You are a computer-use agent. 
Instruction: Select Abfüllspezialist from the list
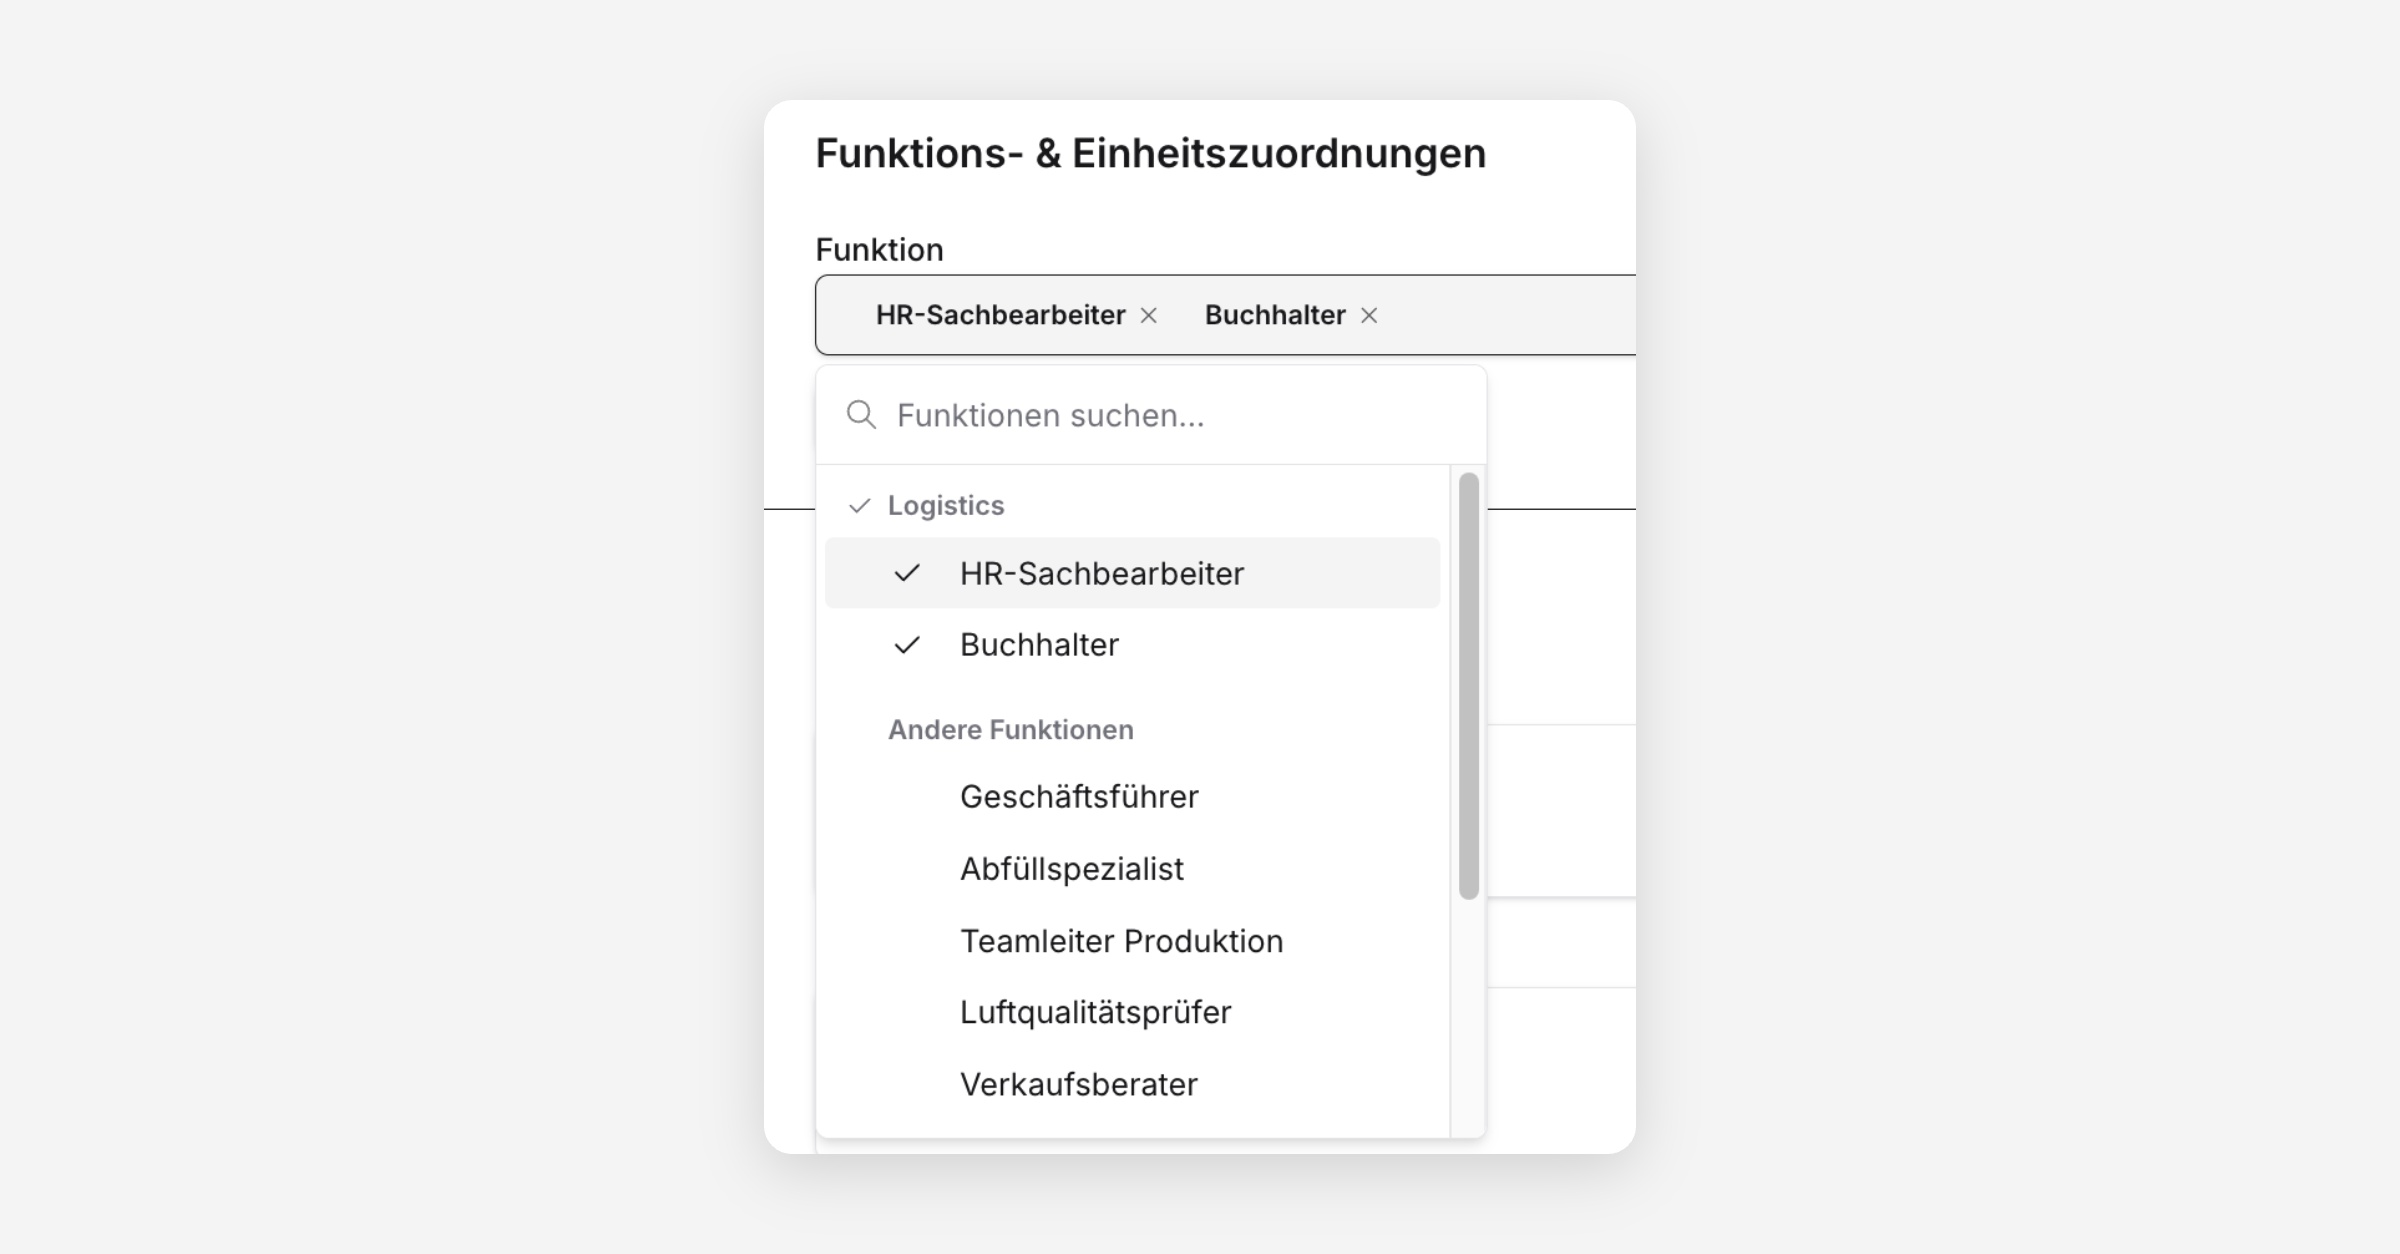(x=1132, y=869)
